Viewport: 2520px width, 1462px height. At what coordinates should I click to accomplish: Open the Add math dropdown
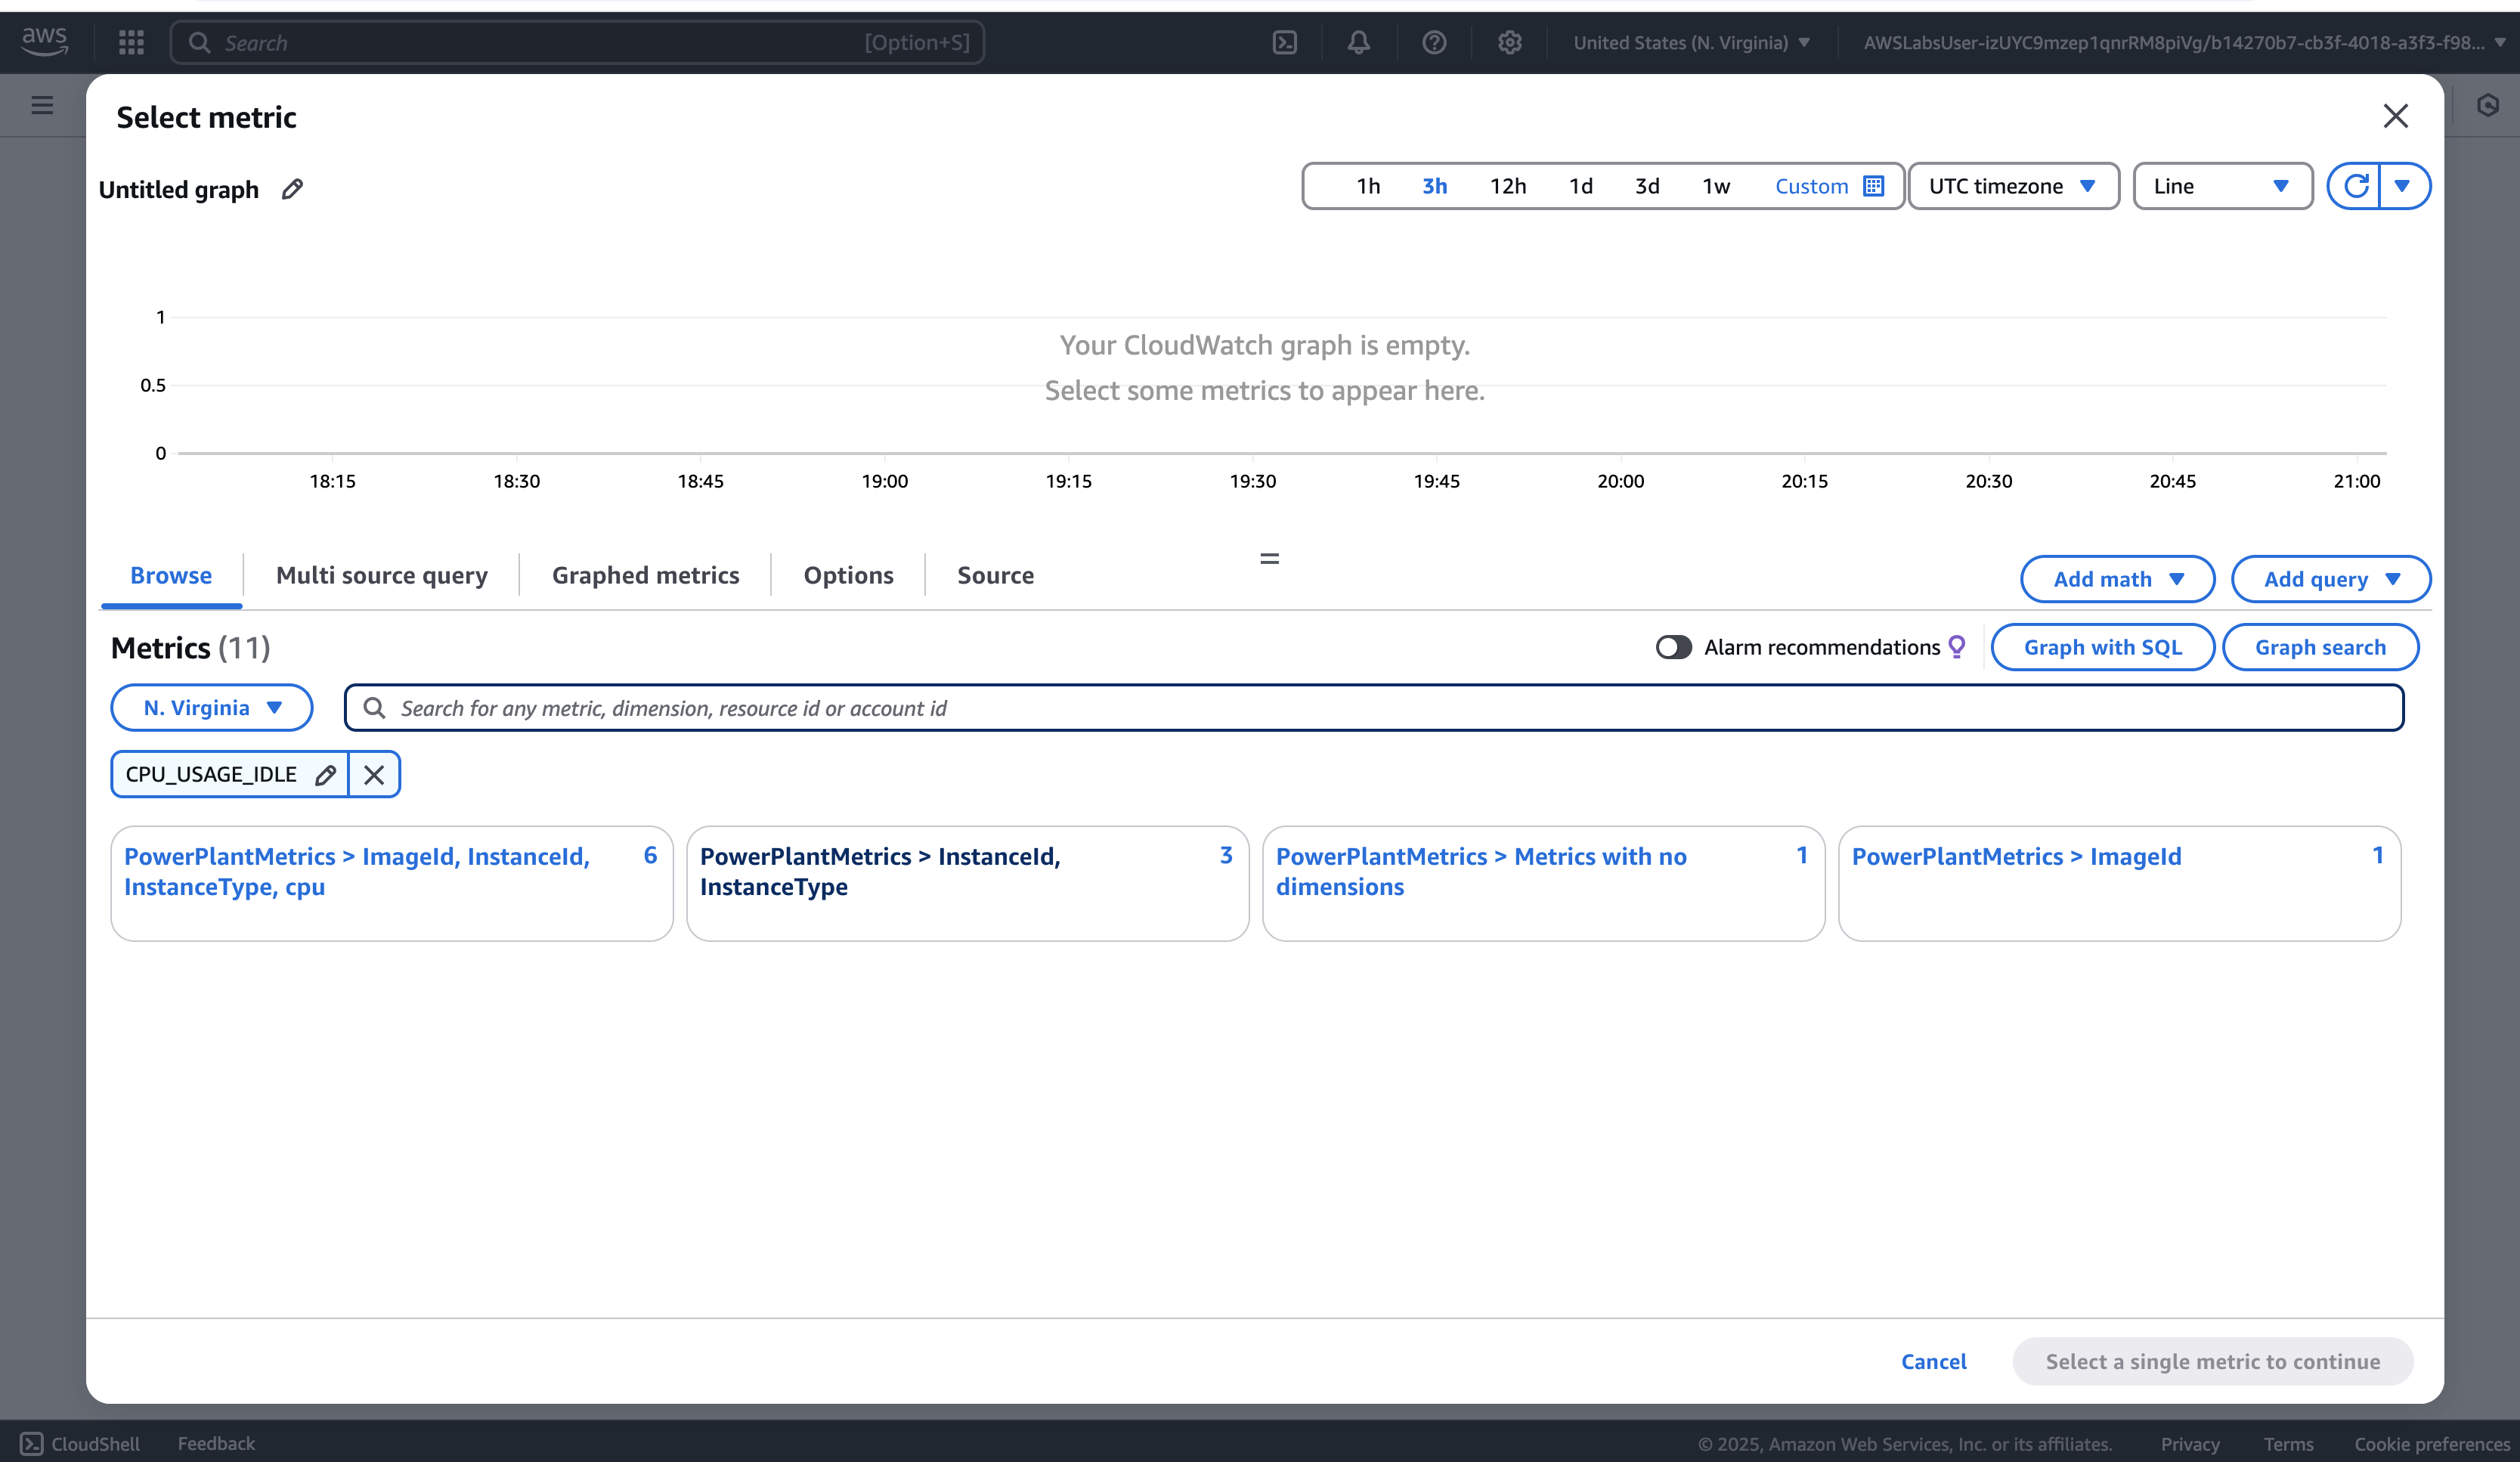[x=2117, y=579]
